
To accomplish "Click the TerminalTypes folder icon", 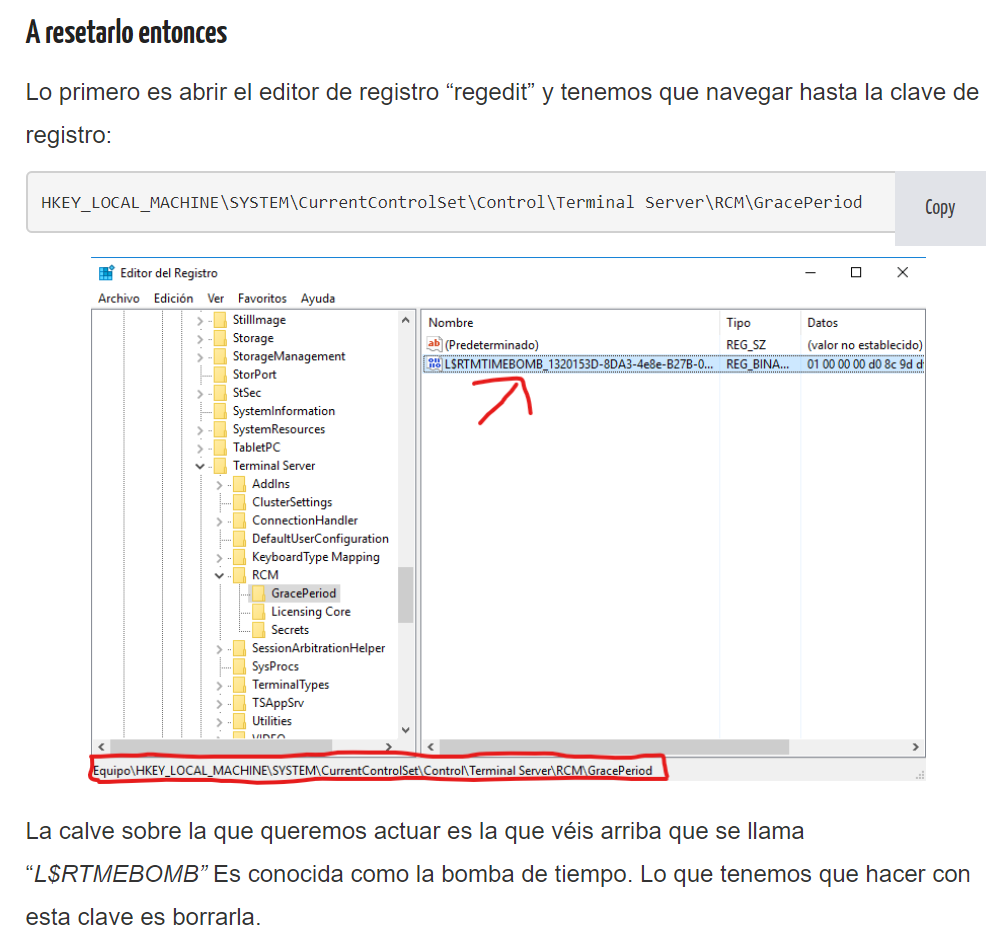I will click(239, 684).
